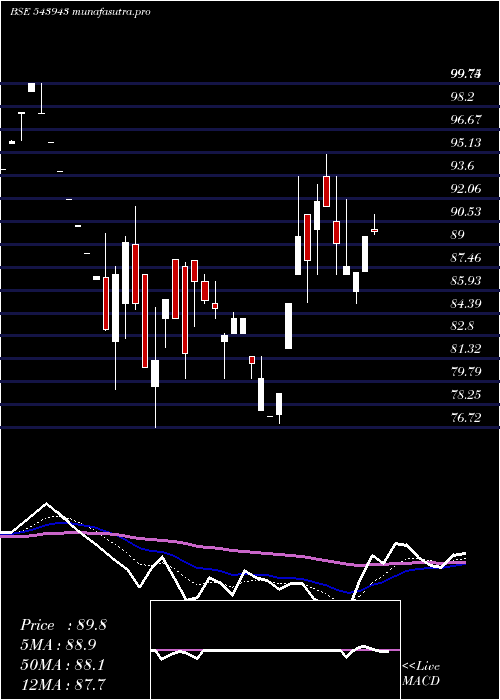Click the last small red candlestick
500x700 pixels.
[x=375, y=230]
